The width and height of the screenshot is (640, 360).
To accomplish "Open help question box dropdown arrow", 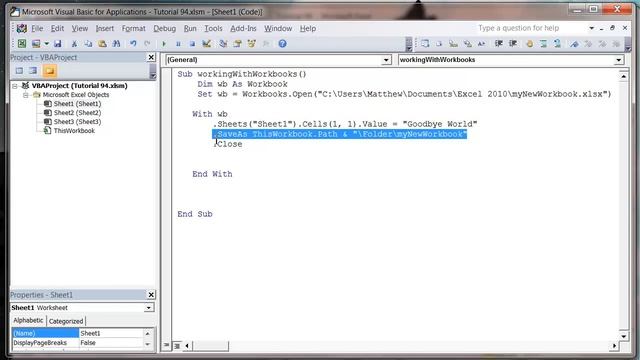I will (x=591, y=28).
